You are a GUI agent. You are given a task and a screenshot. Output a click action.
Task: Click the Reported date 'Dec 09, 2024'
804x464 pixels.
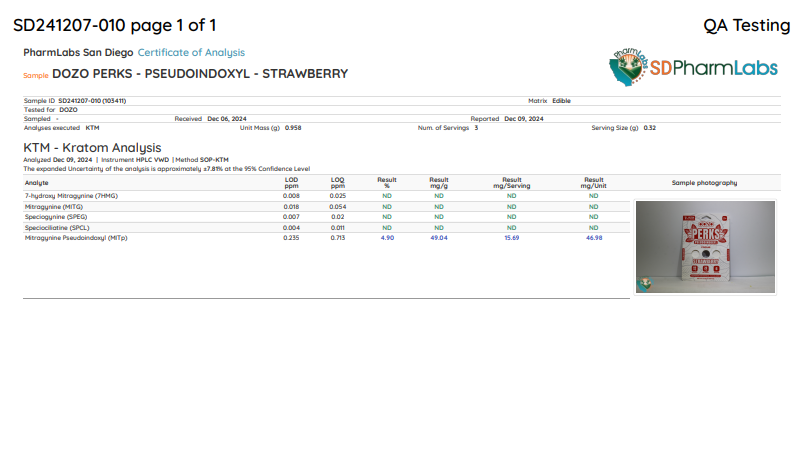(524, 118)
